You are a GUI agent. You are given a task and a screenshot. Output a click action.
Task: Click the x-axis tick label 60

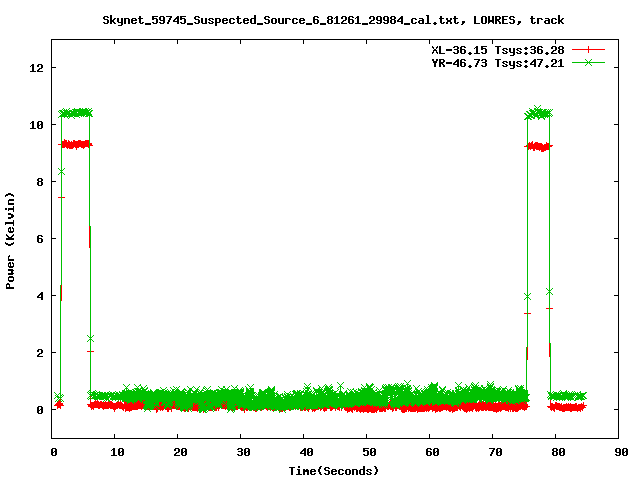click(x=433, y=452)
